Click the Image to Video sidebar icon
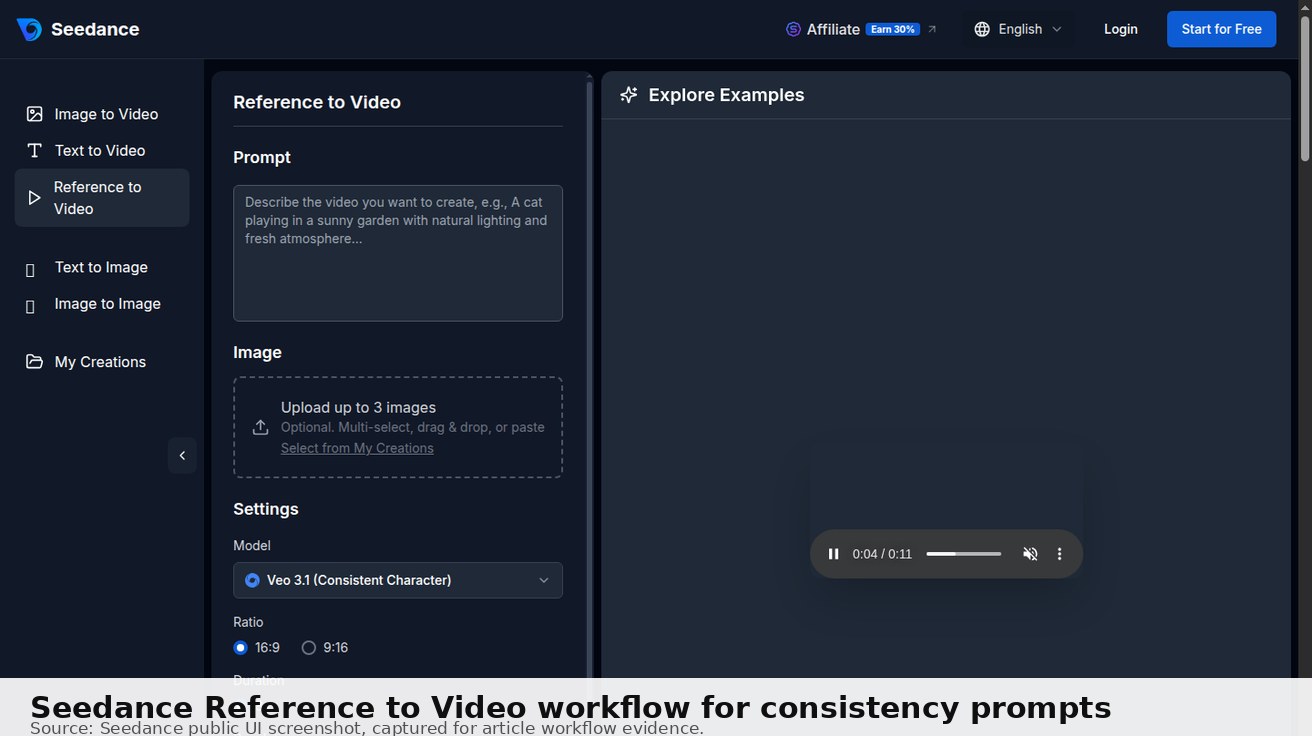The height and width of the screenshot is (736, 1312). (x=34, y=114)
